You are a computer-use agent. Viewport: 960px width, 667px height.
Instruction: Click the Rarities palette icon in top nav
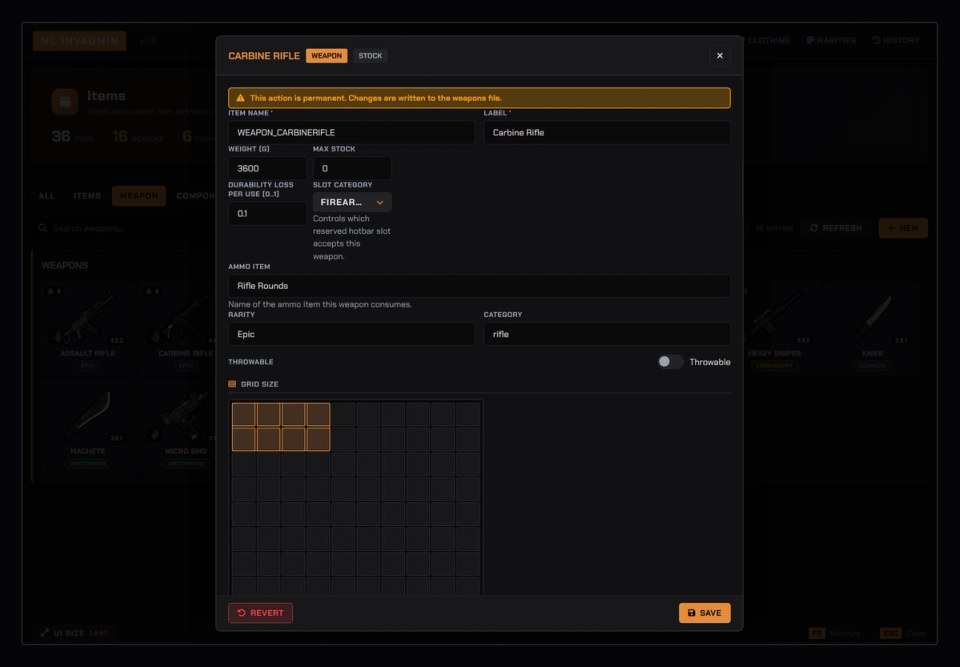[x=811, y=40]
